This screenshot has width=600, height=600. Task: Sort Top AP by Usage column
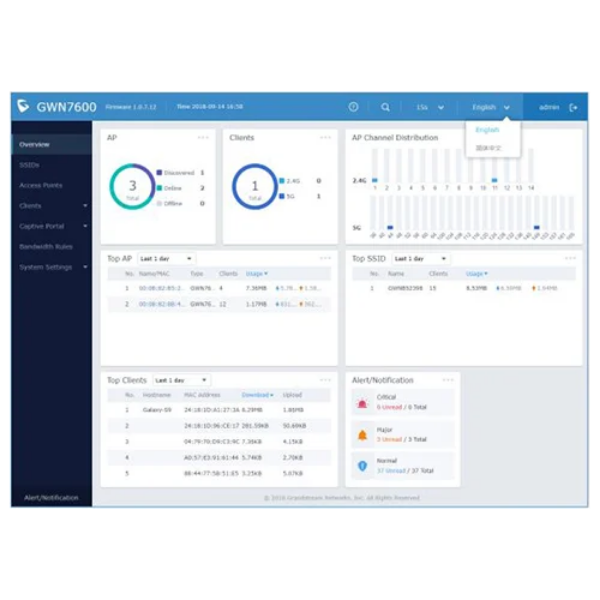(256, 274)
